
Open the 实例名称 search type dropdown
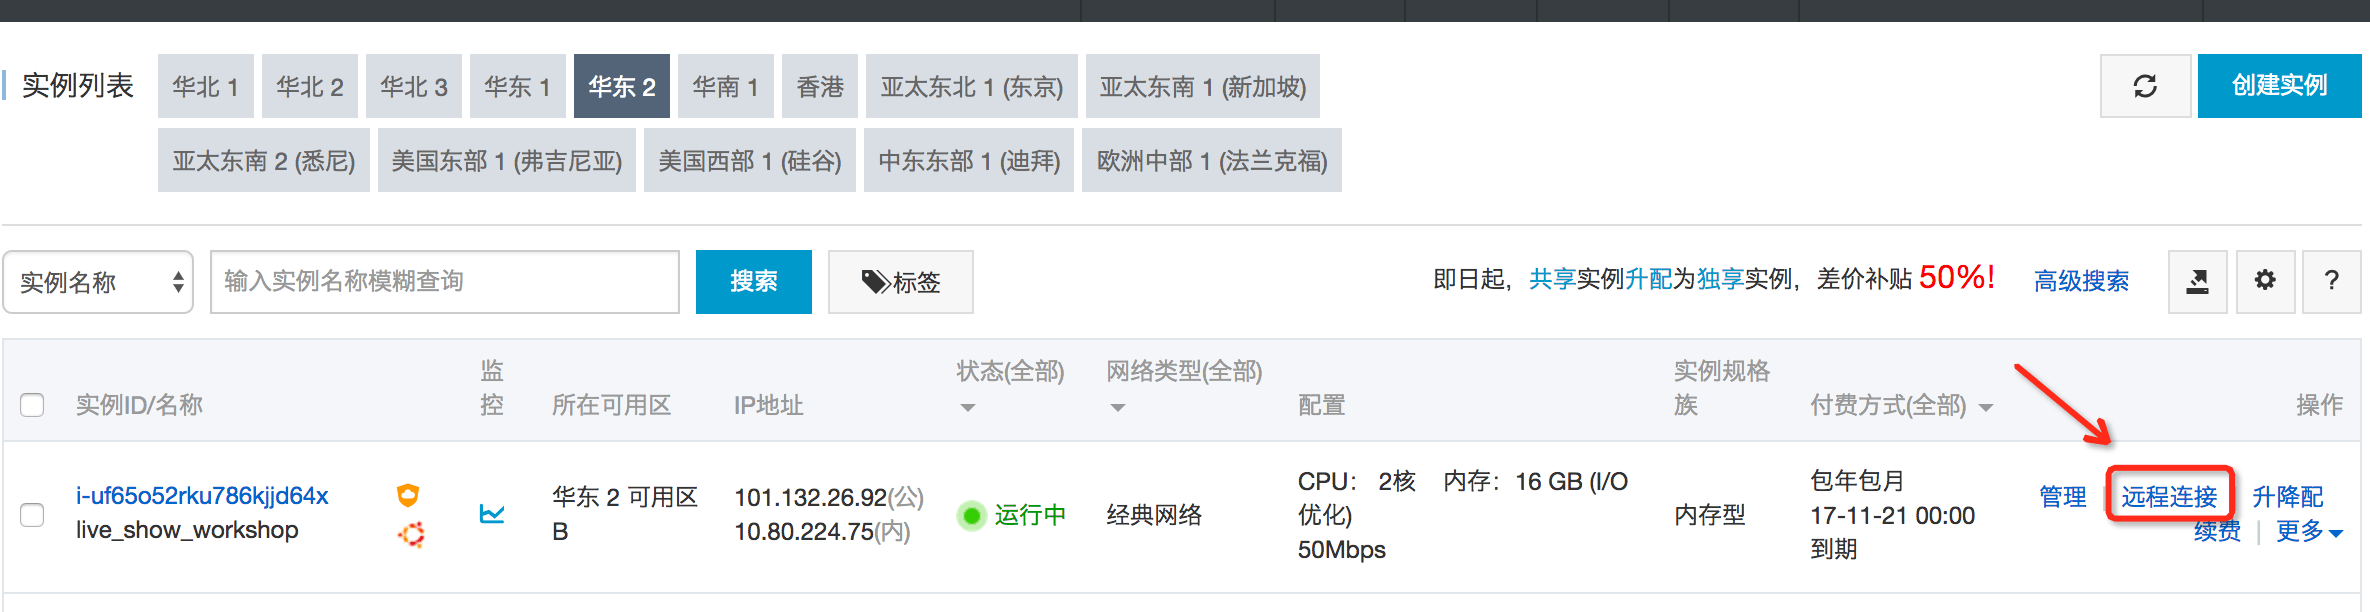(x=98, y=282)
